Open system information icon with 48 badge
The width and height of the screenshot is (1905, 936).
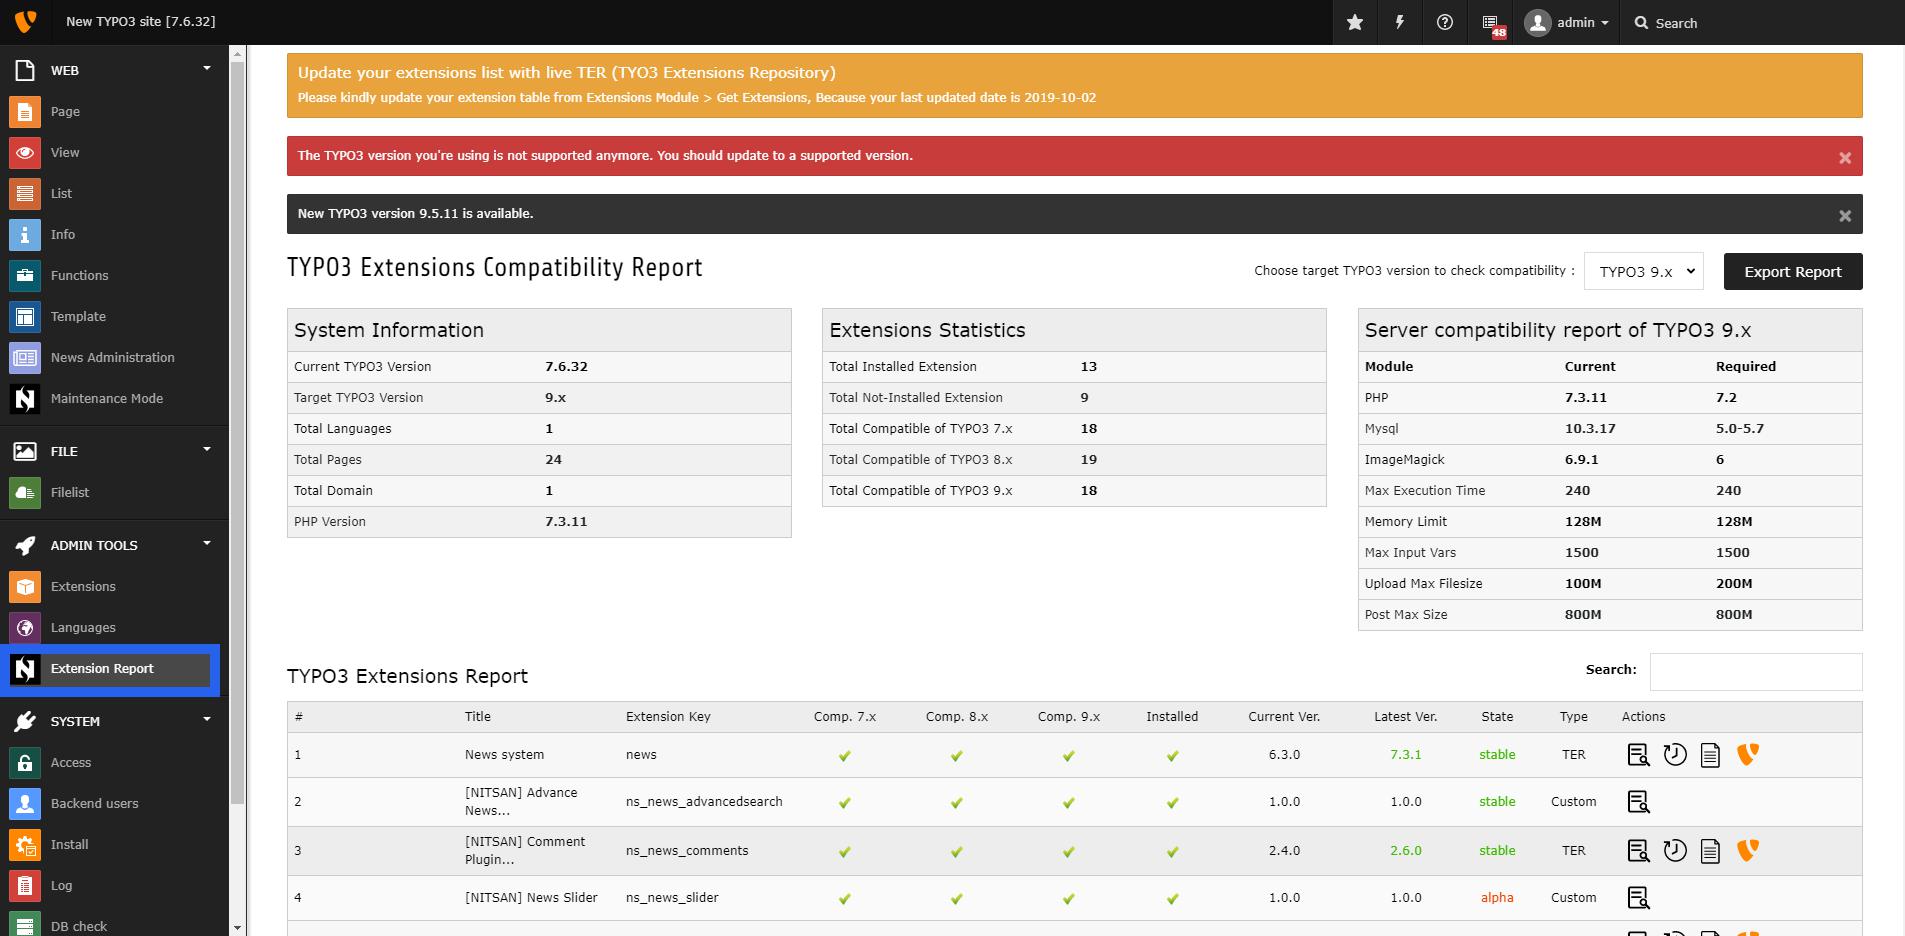(1493, 24)
